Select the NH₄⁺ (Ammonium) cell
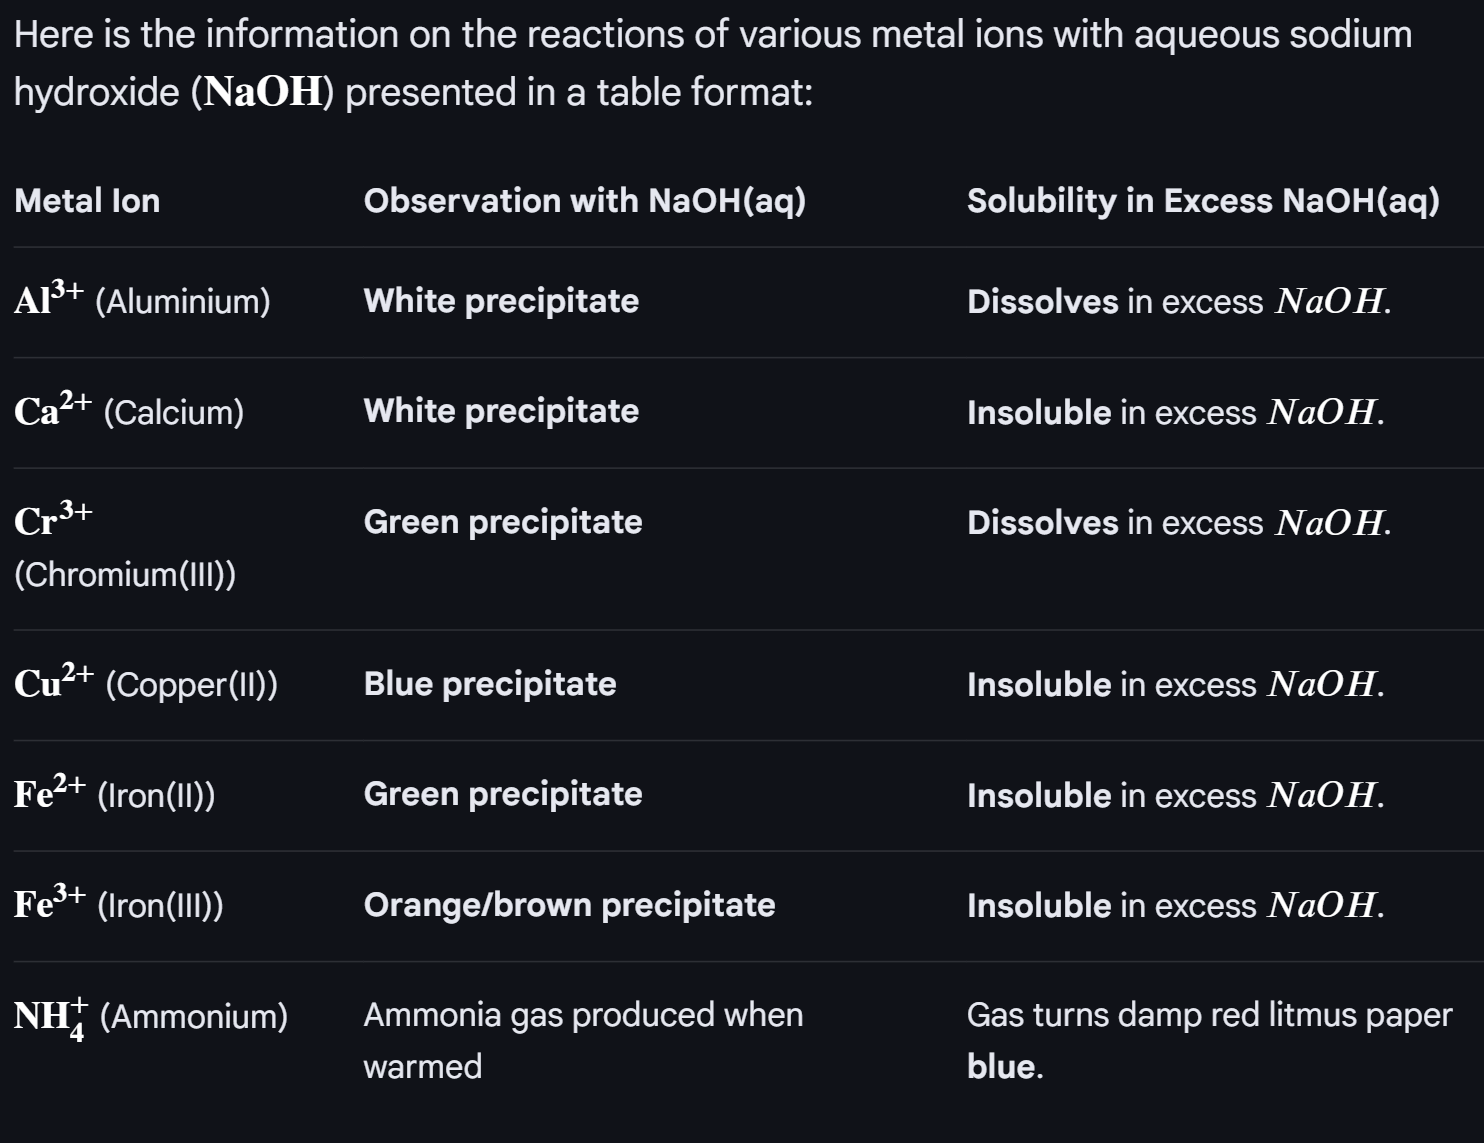Viewport: 1484px width, 1143px height. tap(151, 1016)
